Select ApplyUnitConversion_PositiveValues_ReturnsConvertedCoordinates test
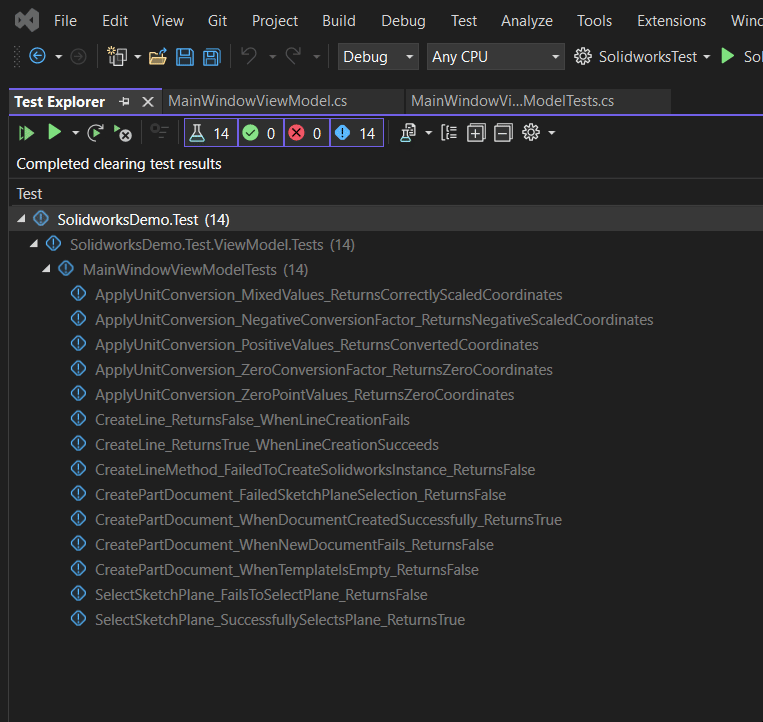The width and height of the screenshot is (763, 722). tap(317, 345)
